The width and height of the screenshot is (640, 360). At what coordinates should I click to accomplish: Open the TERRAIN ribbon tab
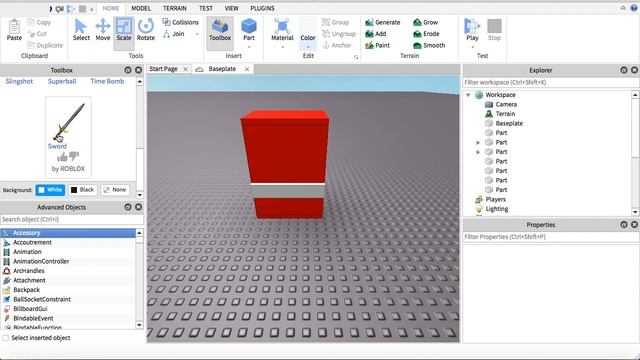point(175,8)
